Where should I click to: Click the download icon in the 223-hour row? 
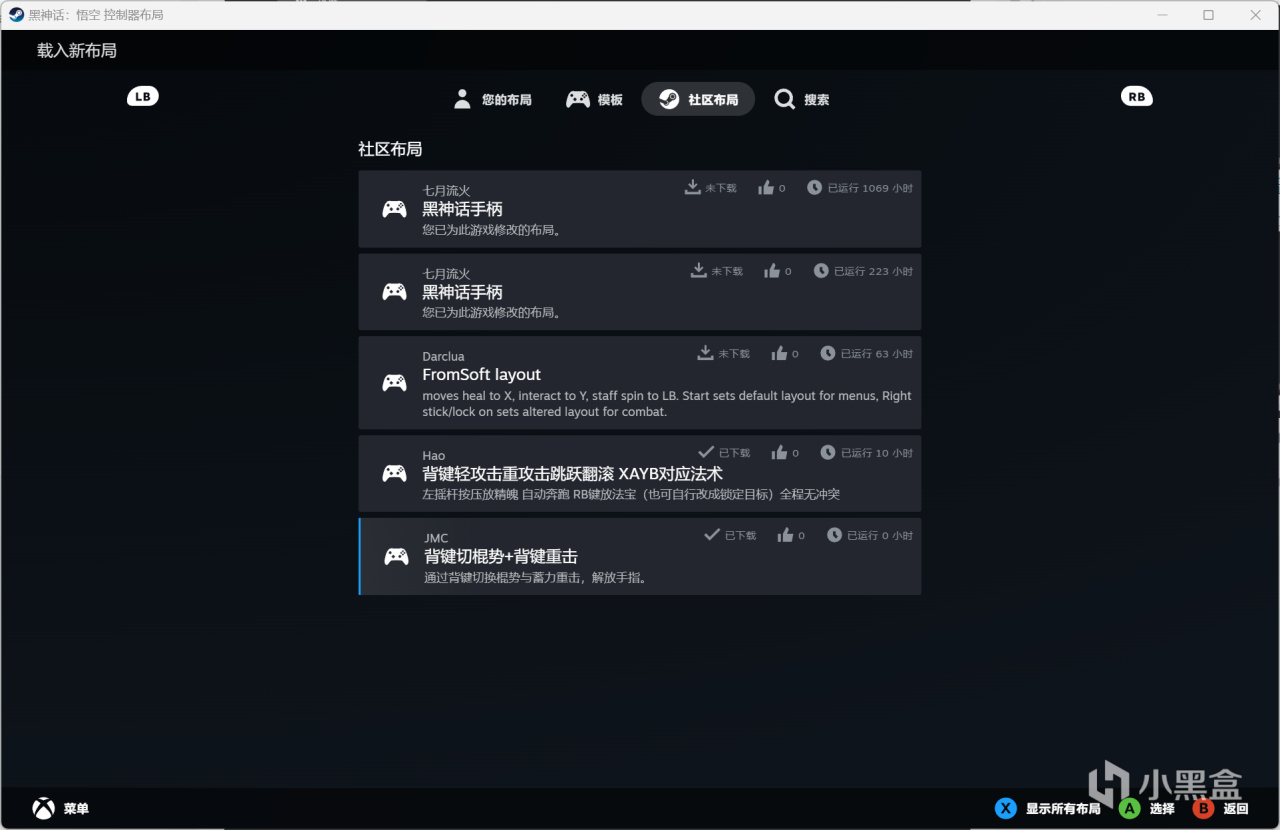pos(698,270)
